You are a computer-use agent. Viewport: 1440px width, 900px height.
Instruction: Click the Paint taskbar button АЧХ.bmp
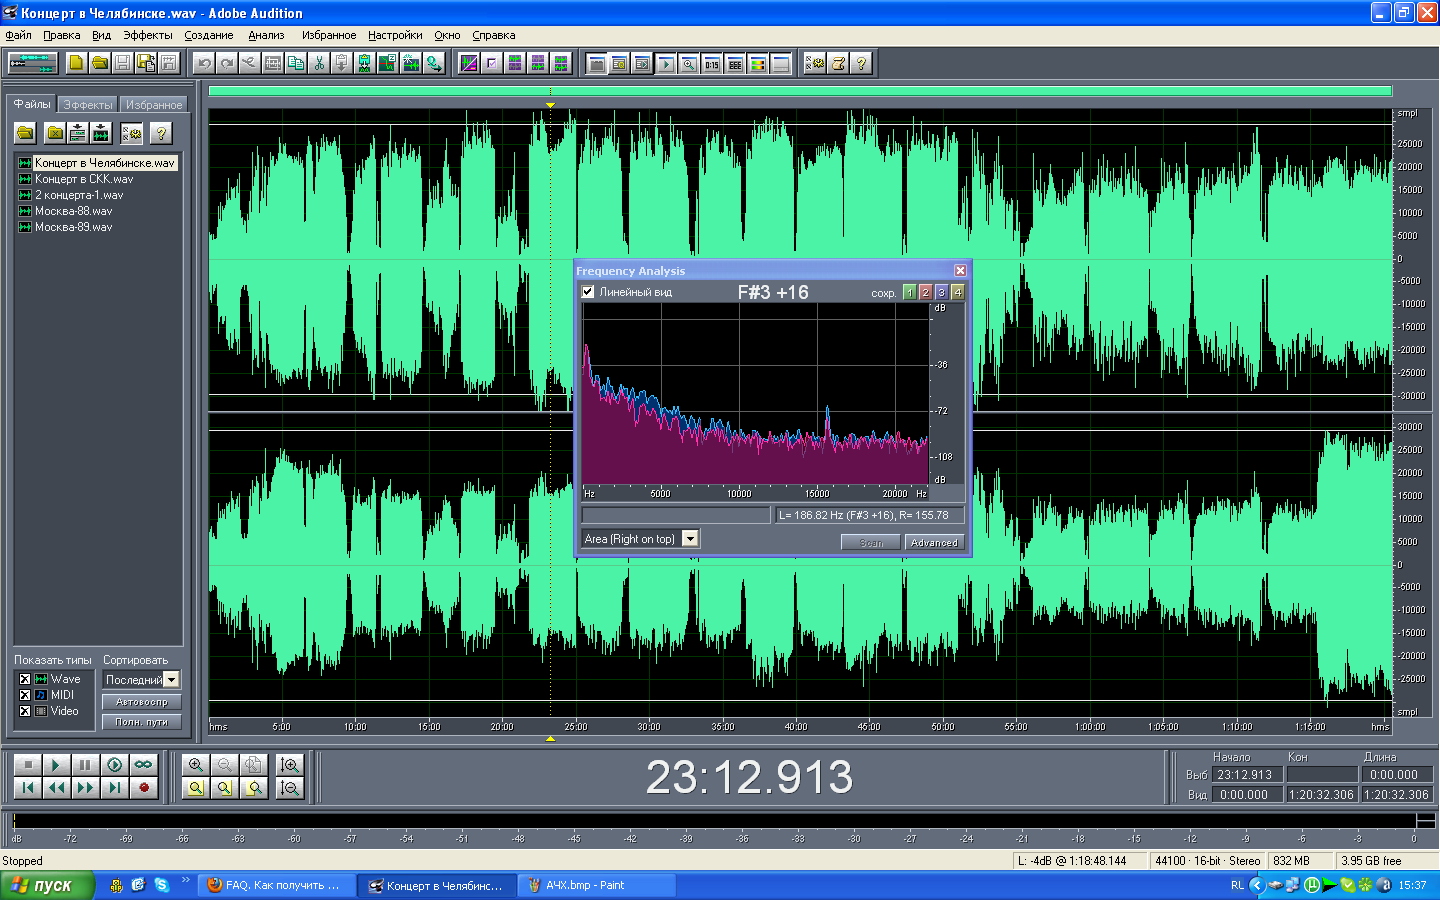[x=598, y=885]
